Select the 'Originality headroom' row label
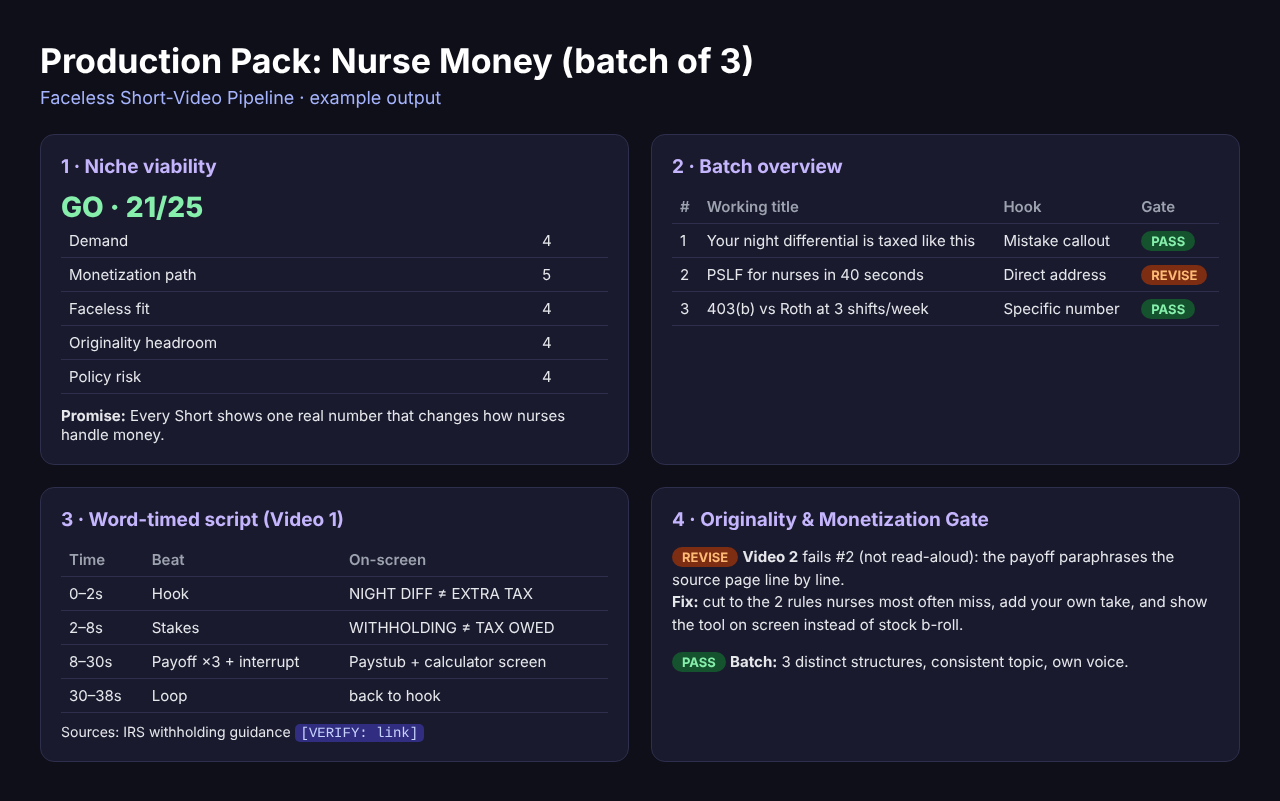Viewport: 1280px width, 801px height. click(x=143, y=343)
